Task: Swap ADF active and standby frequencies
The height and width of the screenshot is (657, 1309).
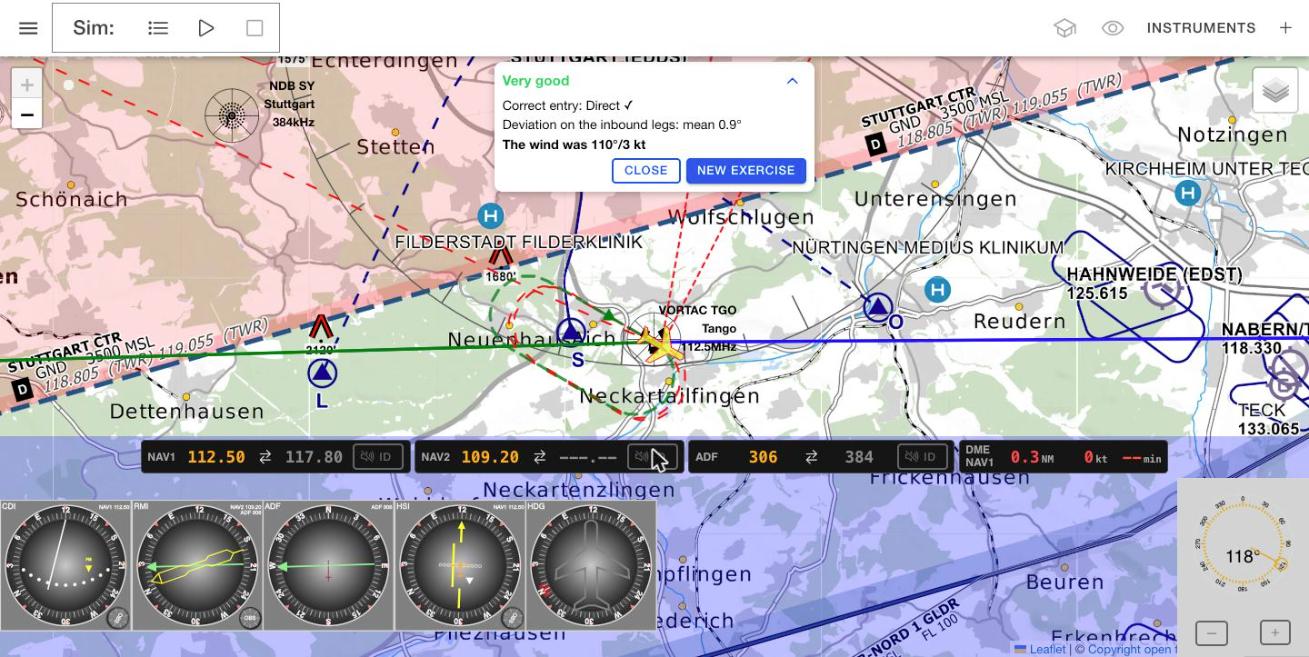Action: pyautogui.click(x=811, y=457)
